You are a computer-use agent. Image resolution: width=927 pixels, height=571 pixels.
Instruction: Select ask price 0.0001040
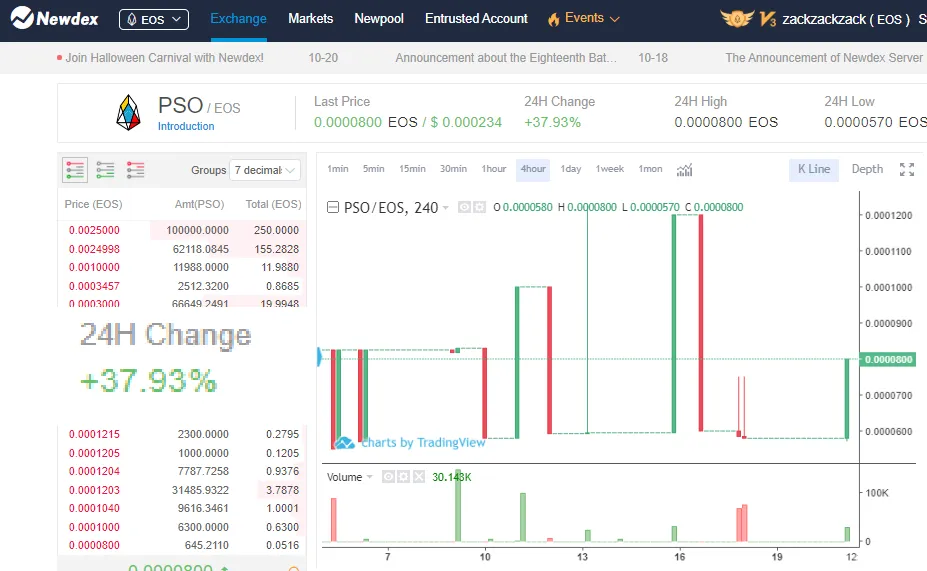click(x=94, y=508)
